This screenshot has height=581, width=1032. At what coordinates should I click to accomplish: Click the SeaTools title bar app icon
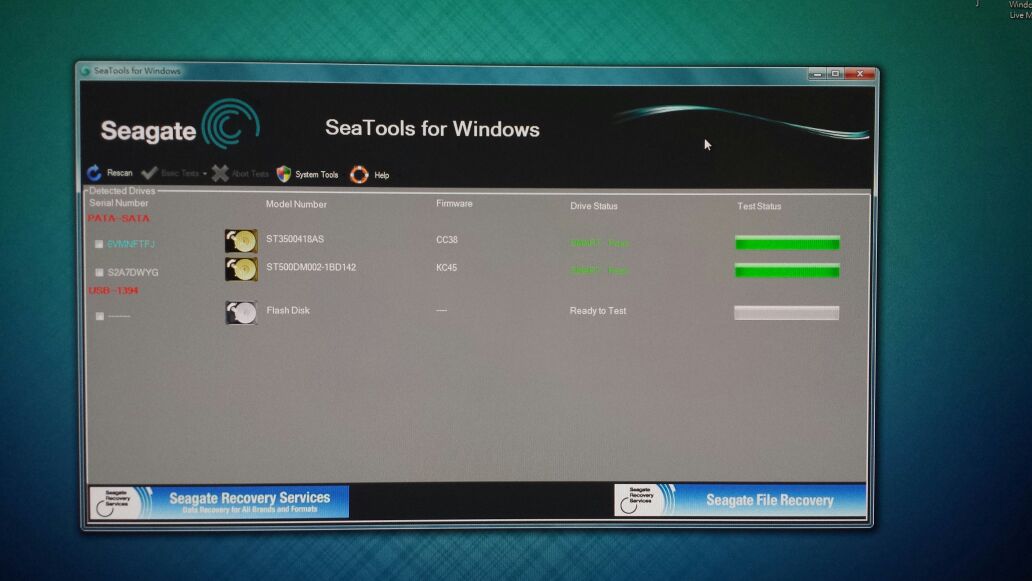coord(85,71)
